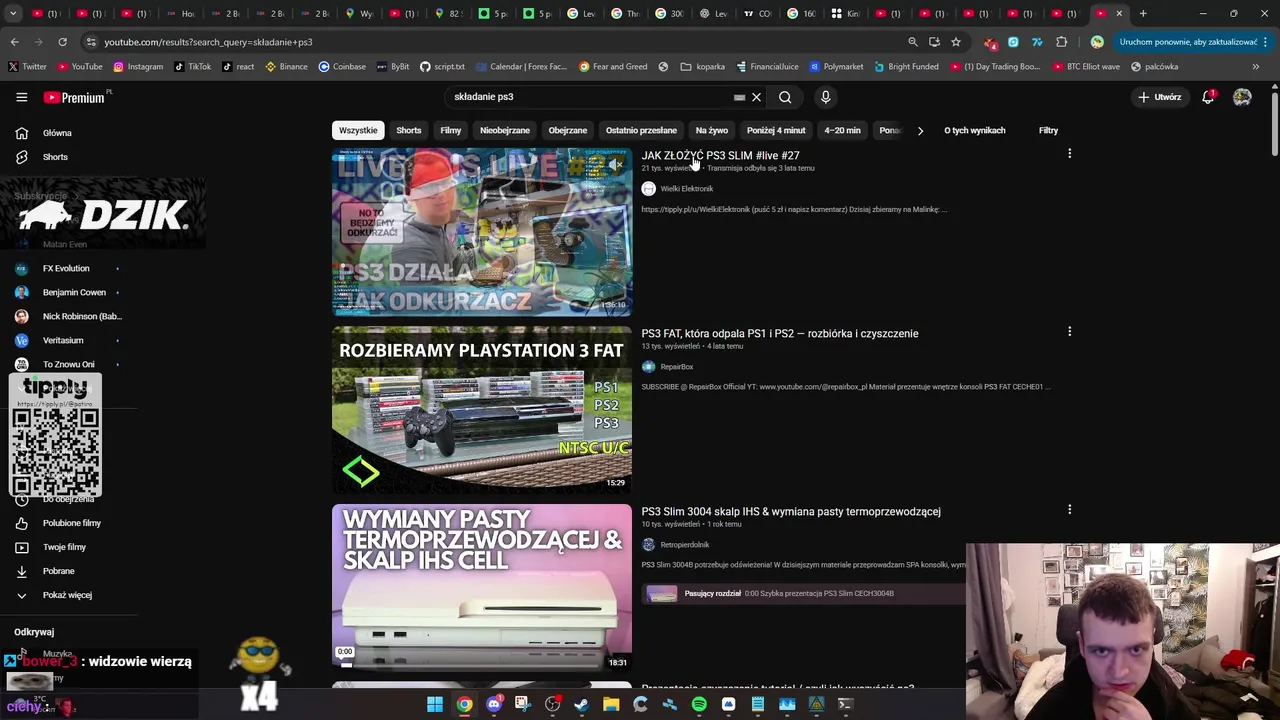Open options for JAK ZŁOŻYĆ PS3 SLIM video
This screenshot has height=720, width=1280.
(x=1069, y=154)
